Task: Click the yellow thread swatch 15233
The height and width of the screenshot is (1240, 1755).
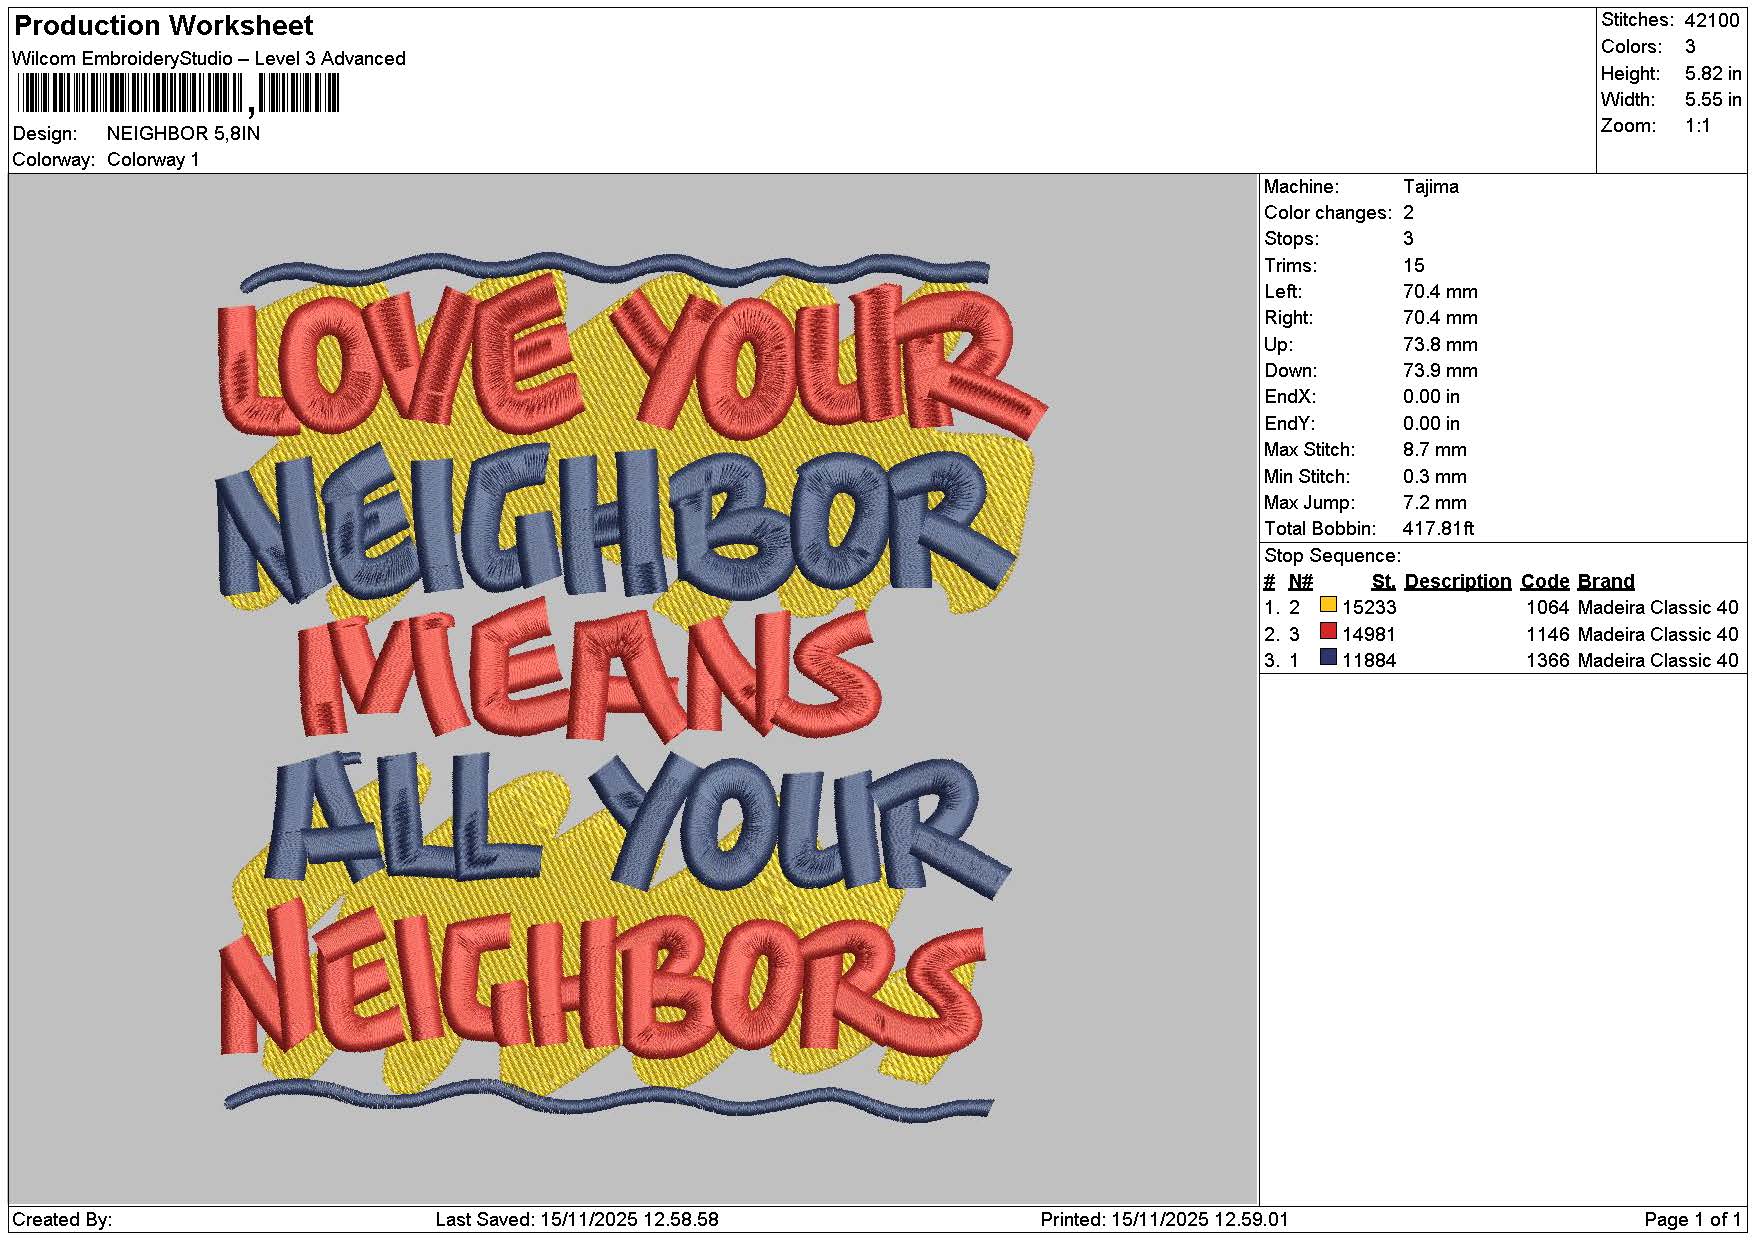Action: pyautogui.click(x=1328, y=604)
